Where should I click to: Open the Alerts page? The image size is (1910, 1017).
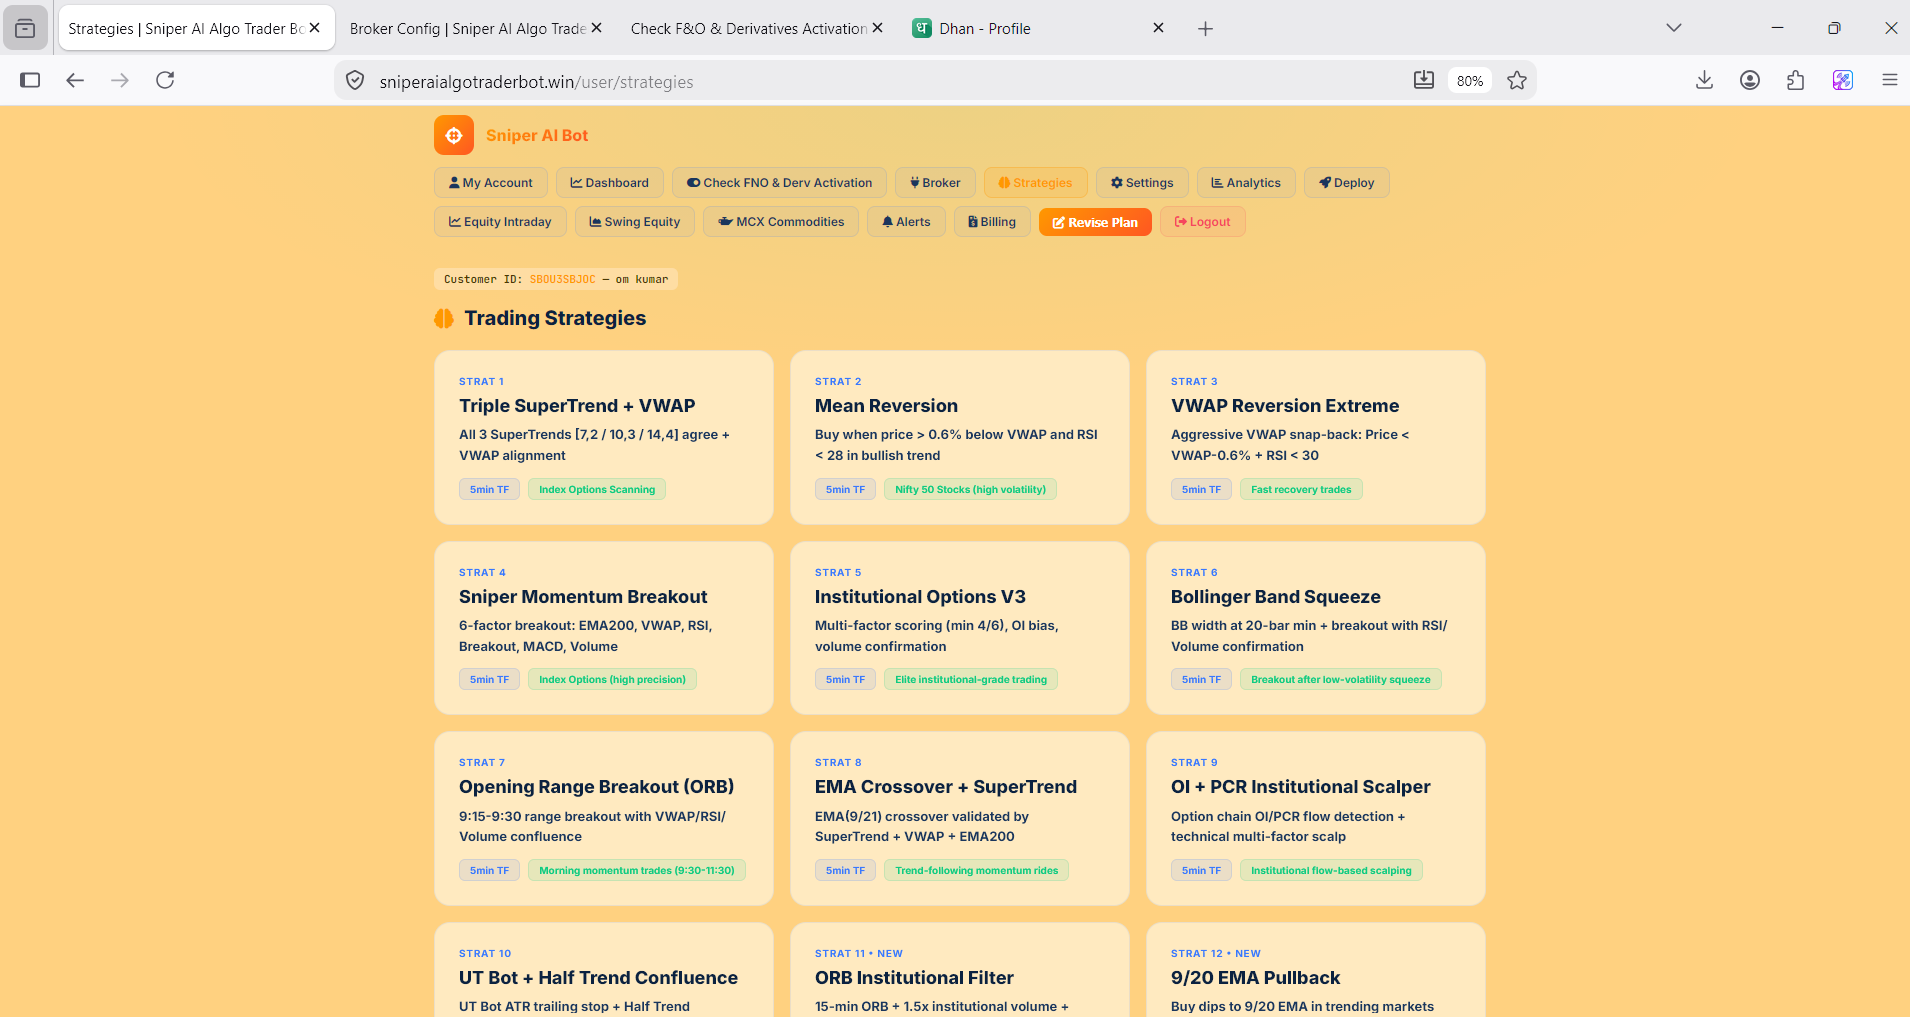[907, 222]
